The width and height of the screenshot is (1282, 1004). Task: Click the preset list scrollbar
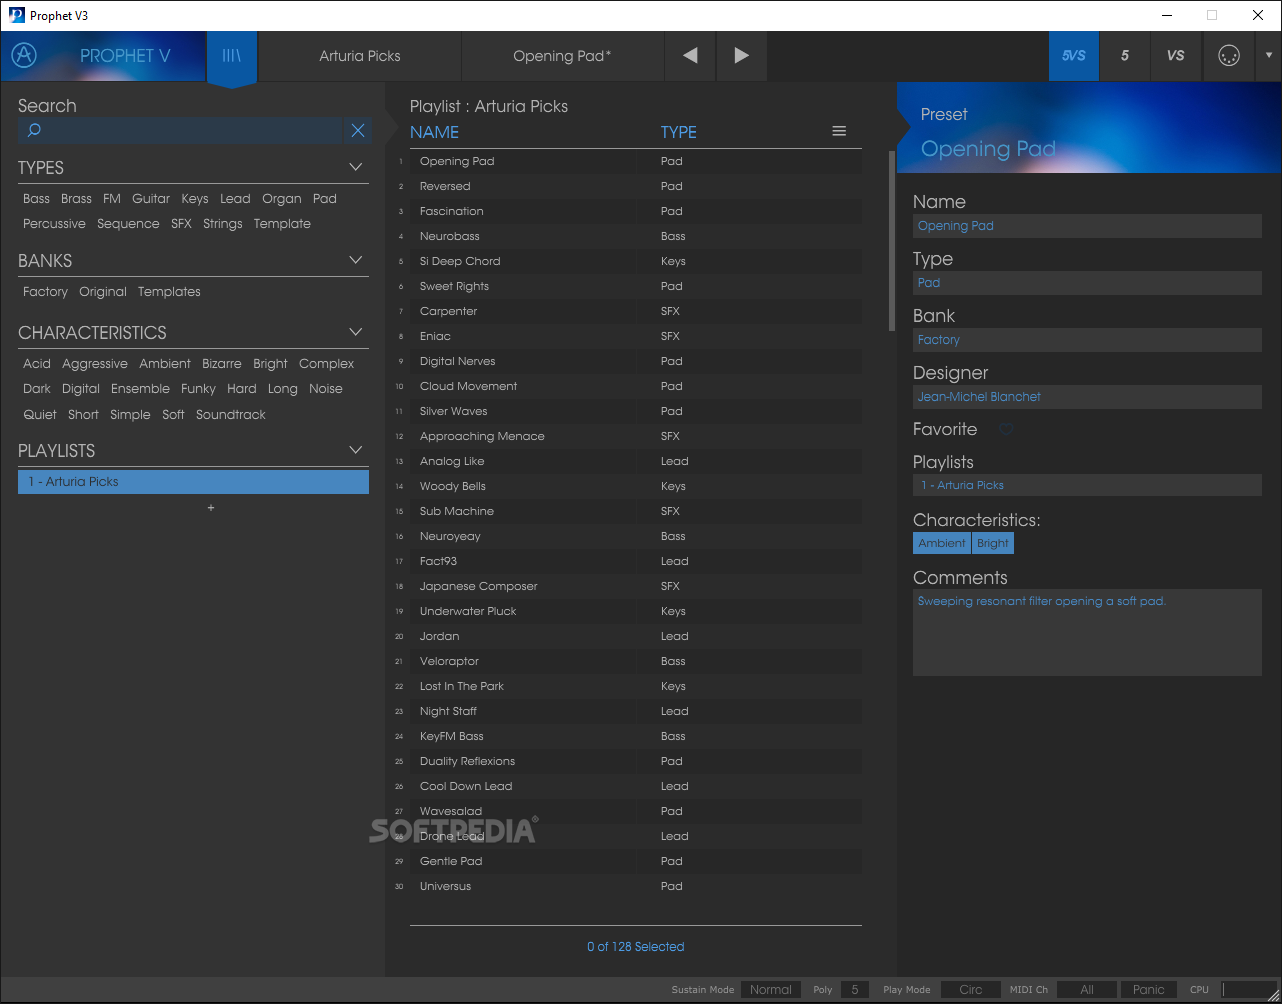tap(892, 240)
